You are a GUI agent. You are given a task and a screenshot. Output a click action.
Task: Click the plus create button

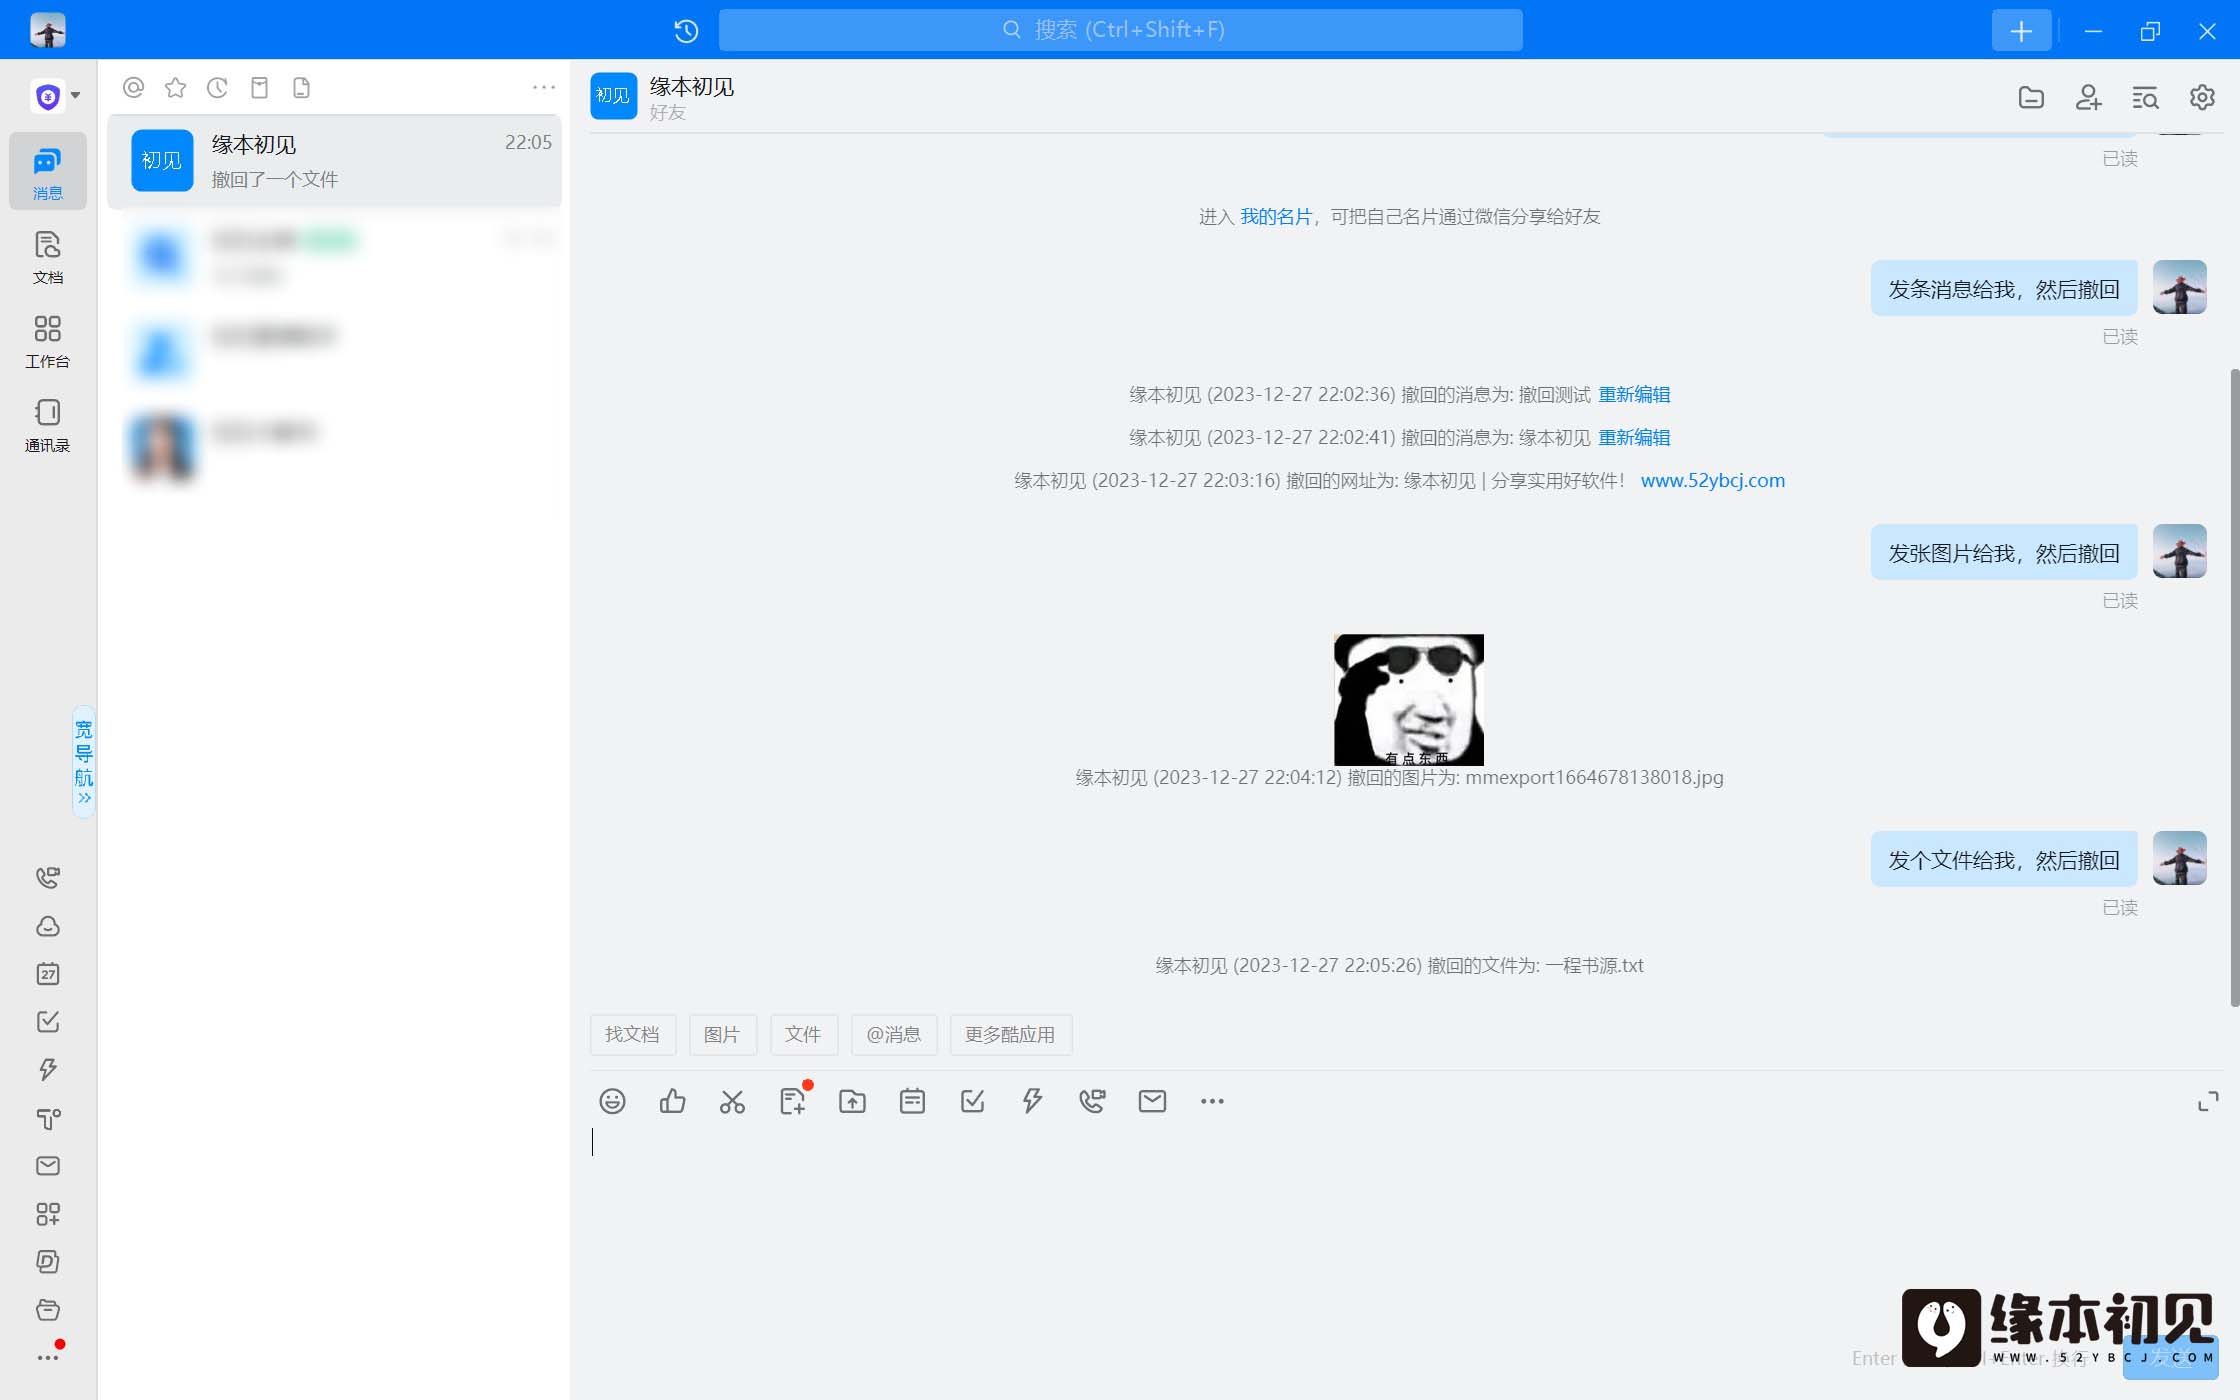pos(2021,31)
